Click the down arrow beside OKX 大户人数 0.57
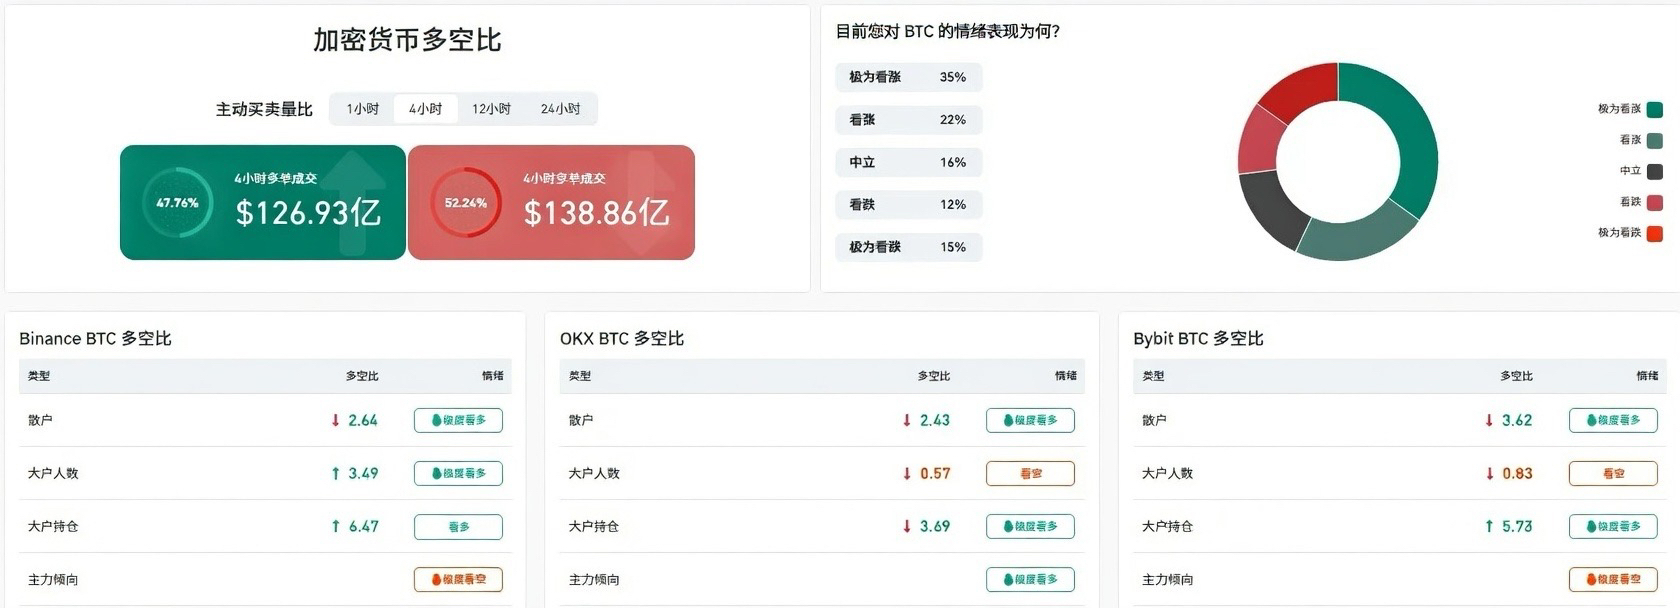This screenshot has height=608, width=1680. (907, 474)
